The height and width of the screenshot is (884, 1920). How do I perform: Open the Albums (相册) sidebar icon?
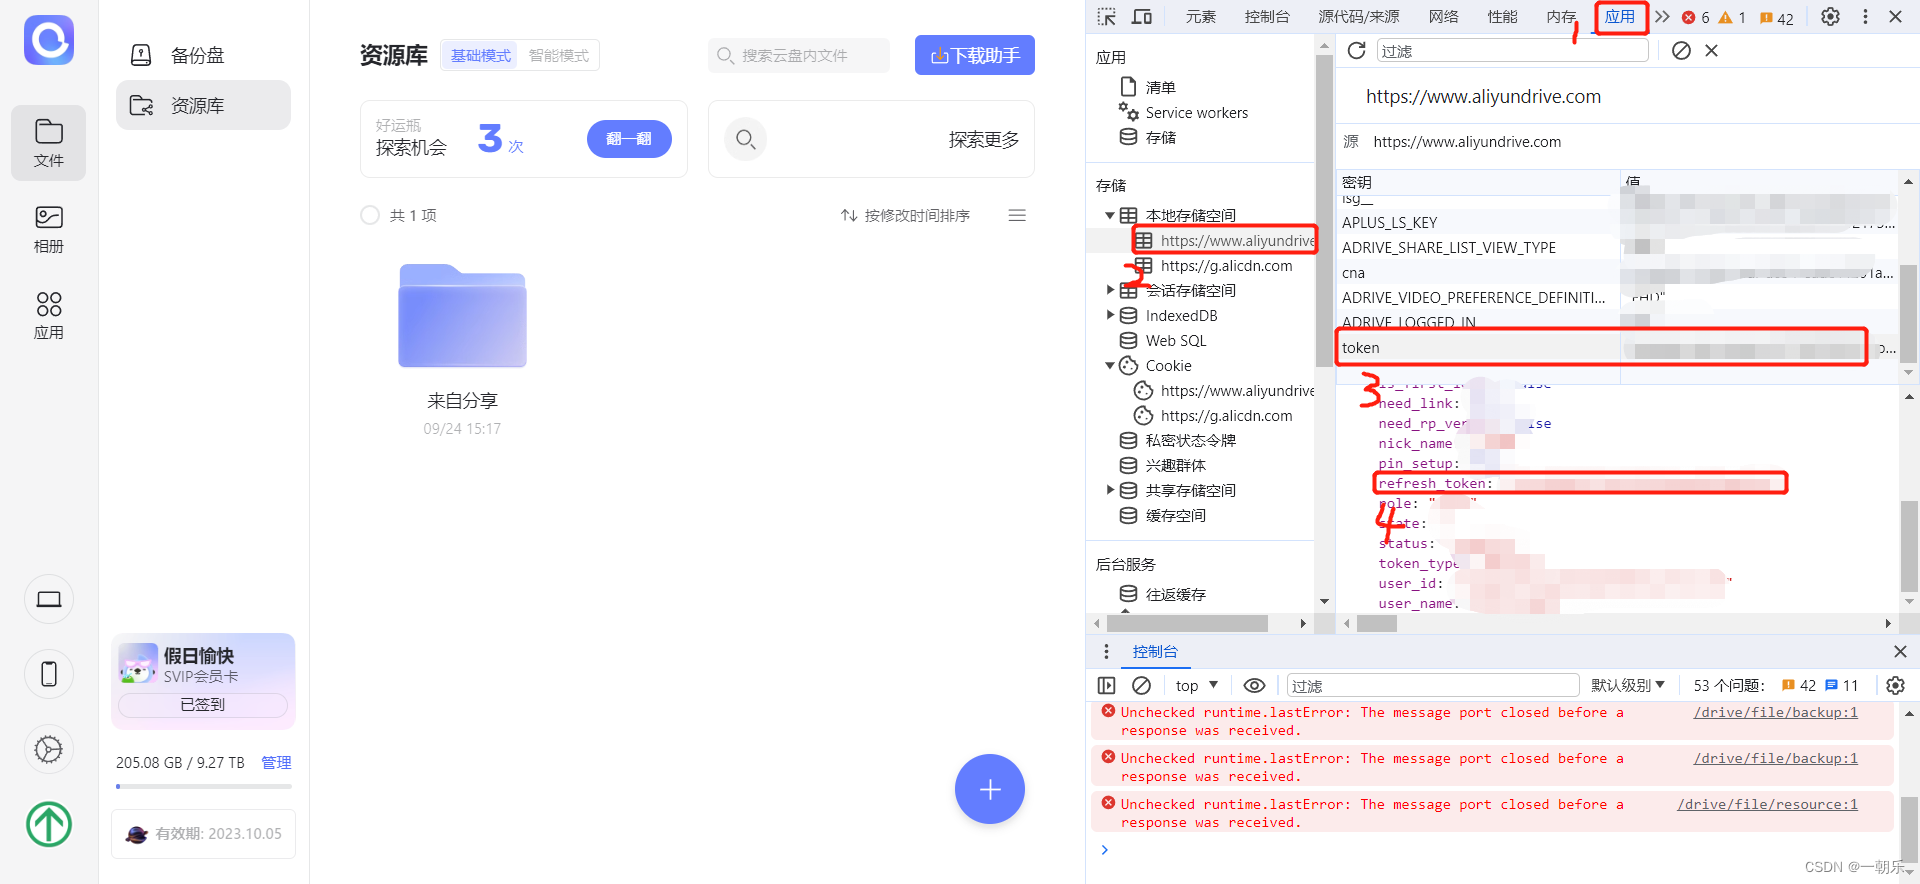pos(48,229)
